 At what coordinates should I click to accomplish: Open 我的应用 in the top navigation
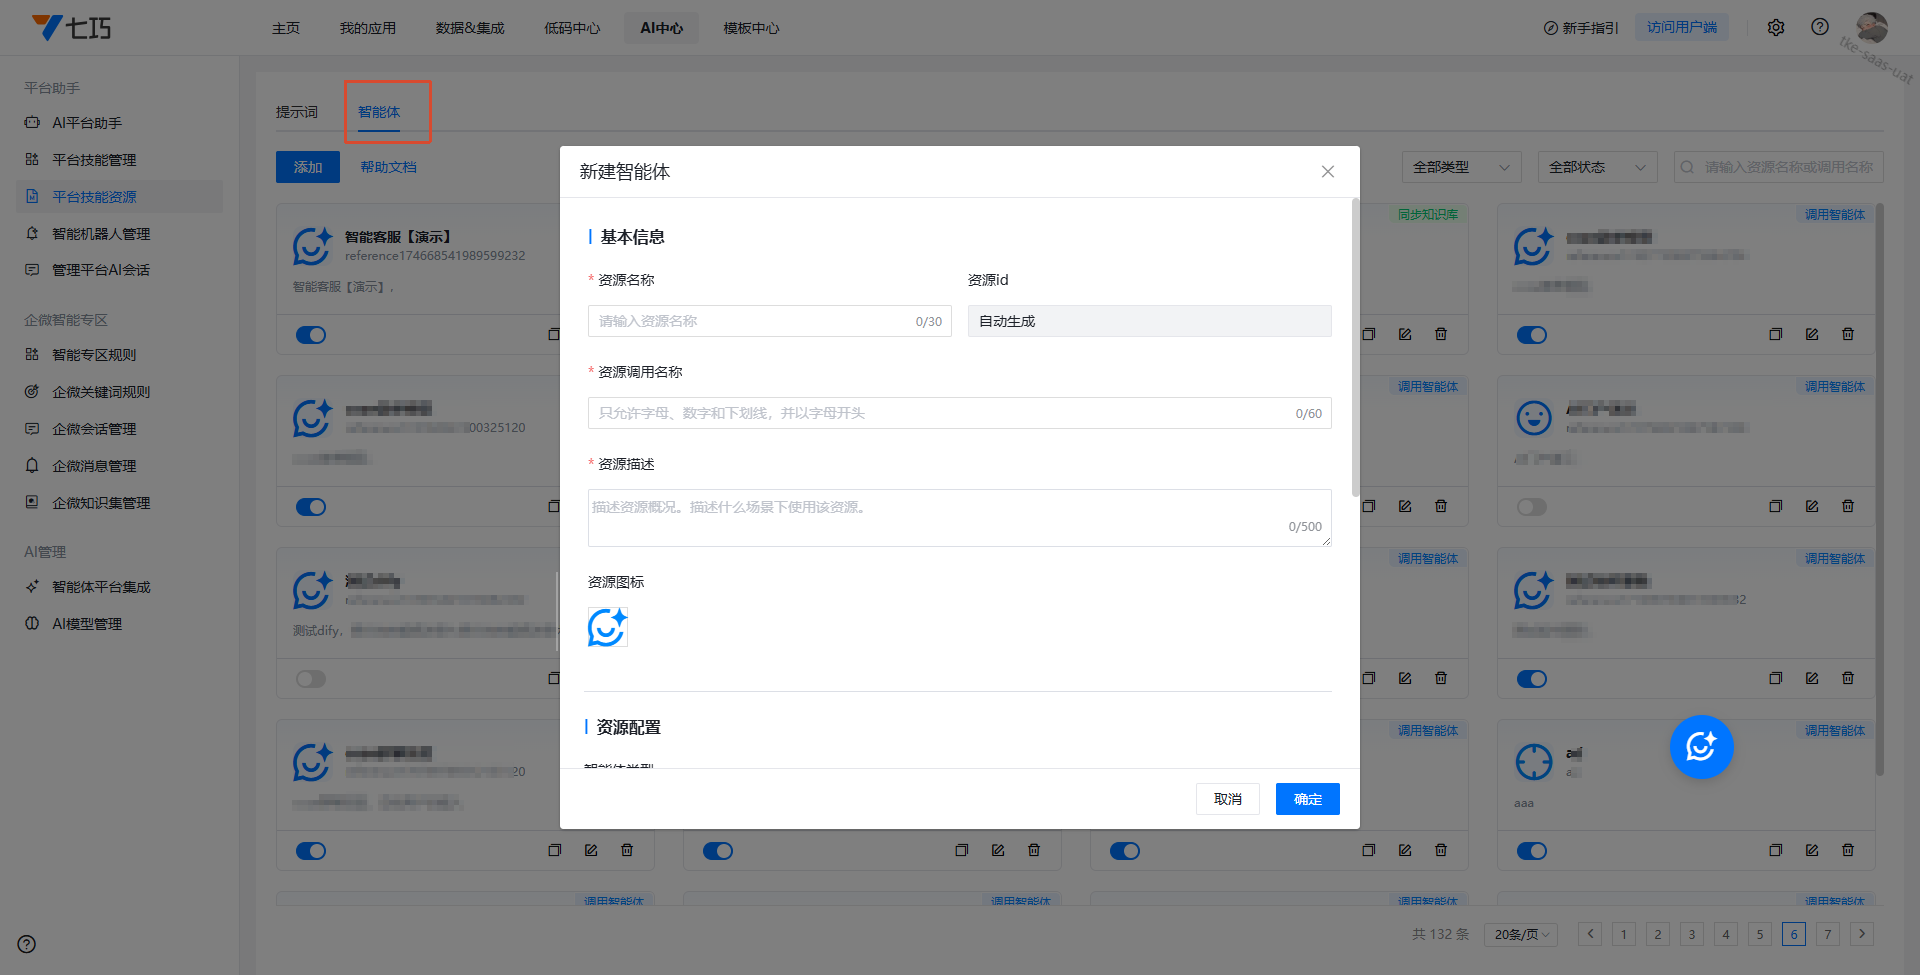pyautogui.click(x=367, y=28)
